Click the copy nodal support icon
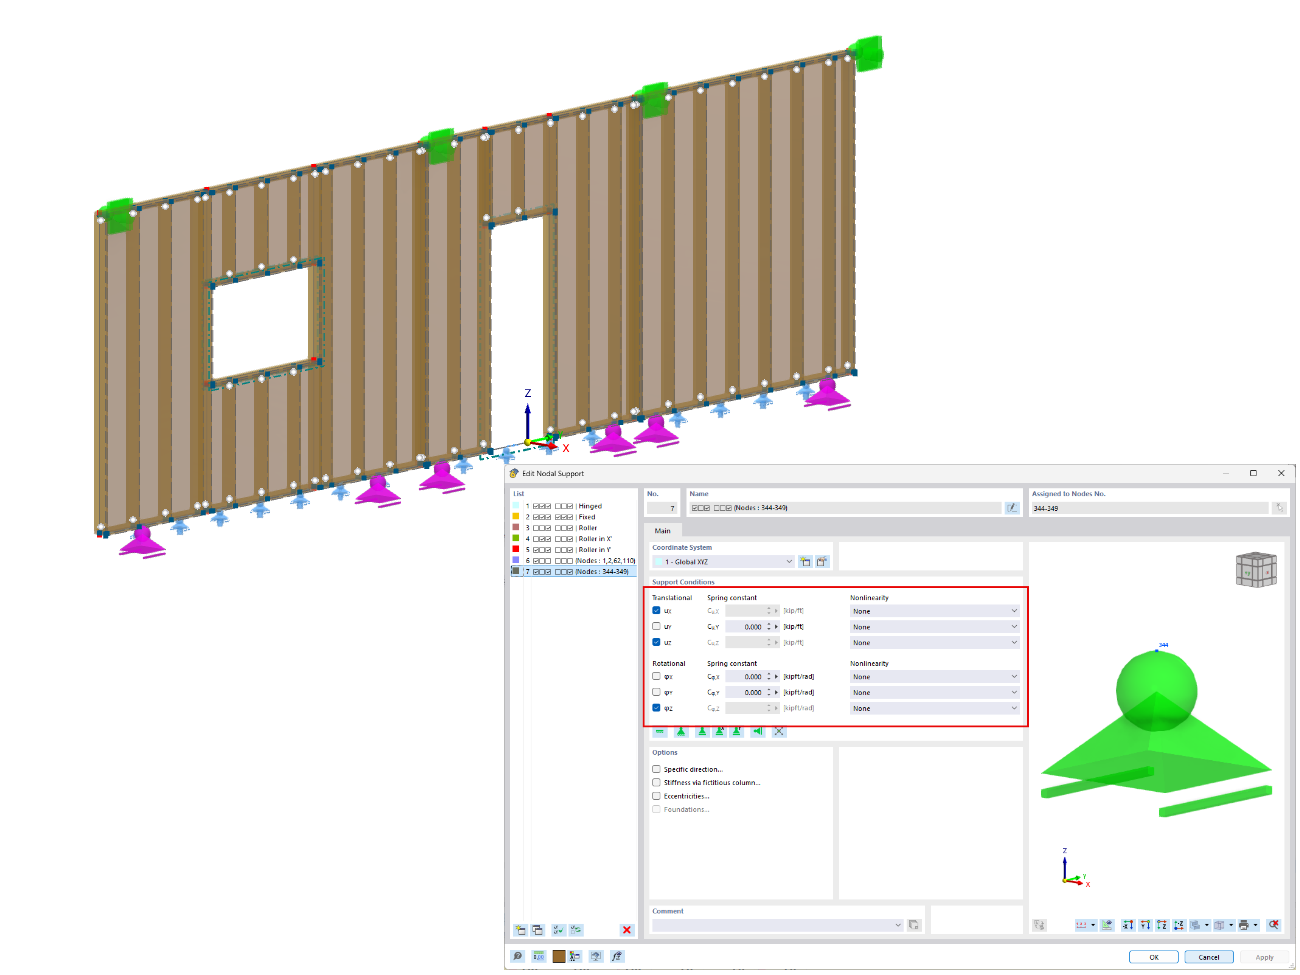The height and width of the screenshot is (975, 1300). 537,929
